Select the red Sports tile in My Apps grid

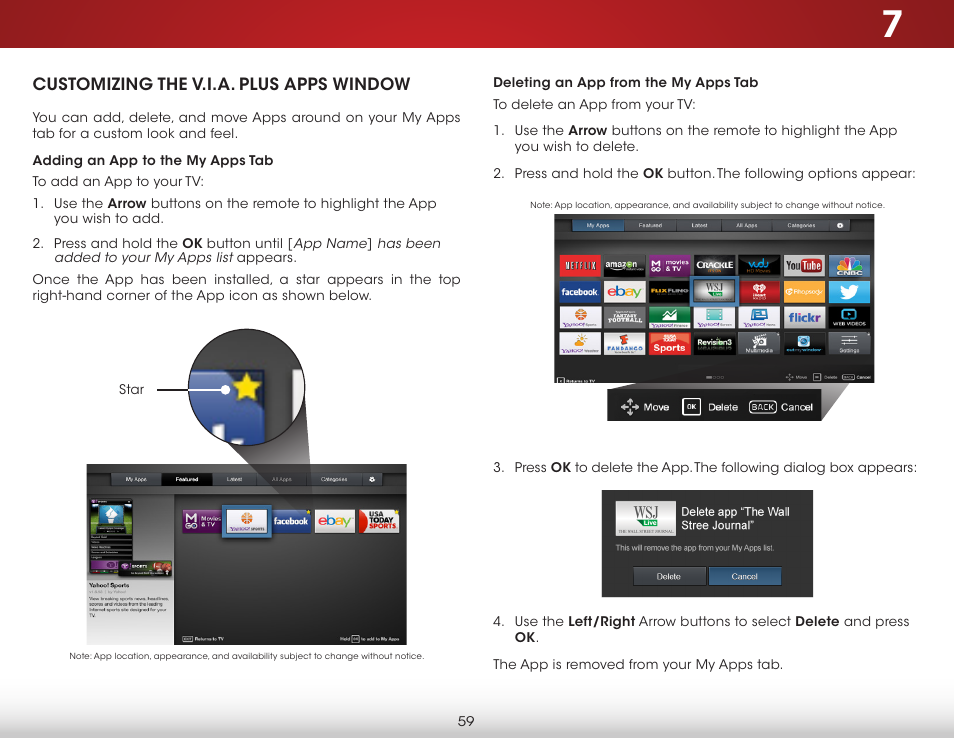pos(669,343)
